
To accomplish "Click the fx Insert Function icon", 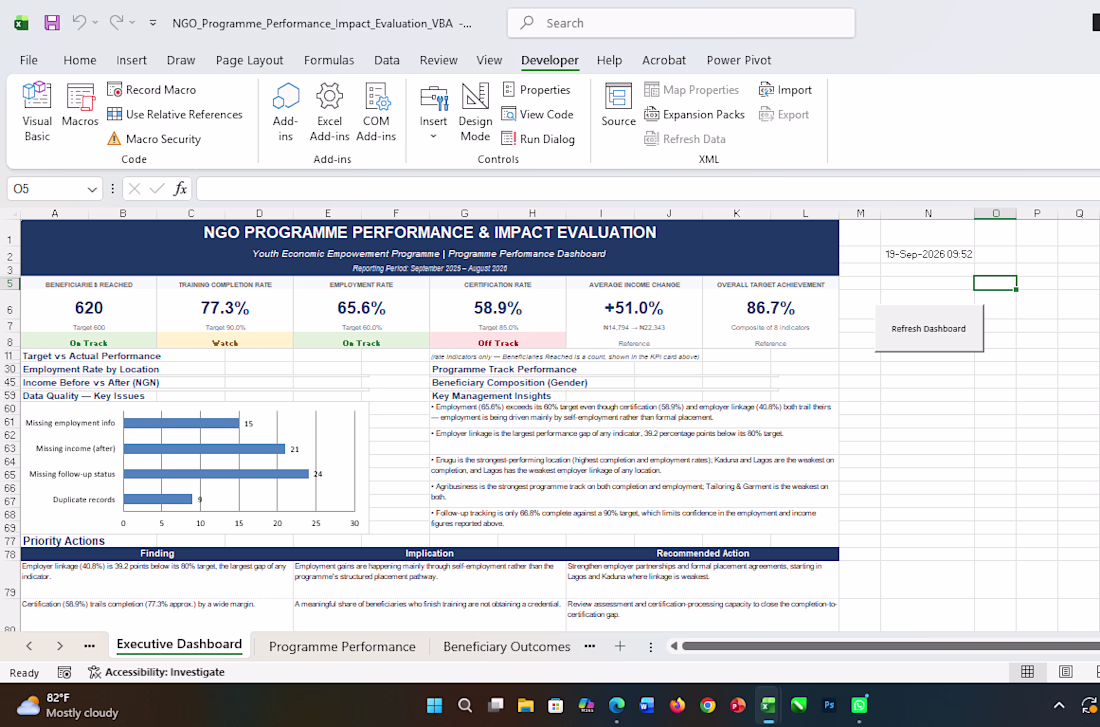I will [x=180, y=189].
